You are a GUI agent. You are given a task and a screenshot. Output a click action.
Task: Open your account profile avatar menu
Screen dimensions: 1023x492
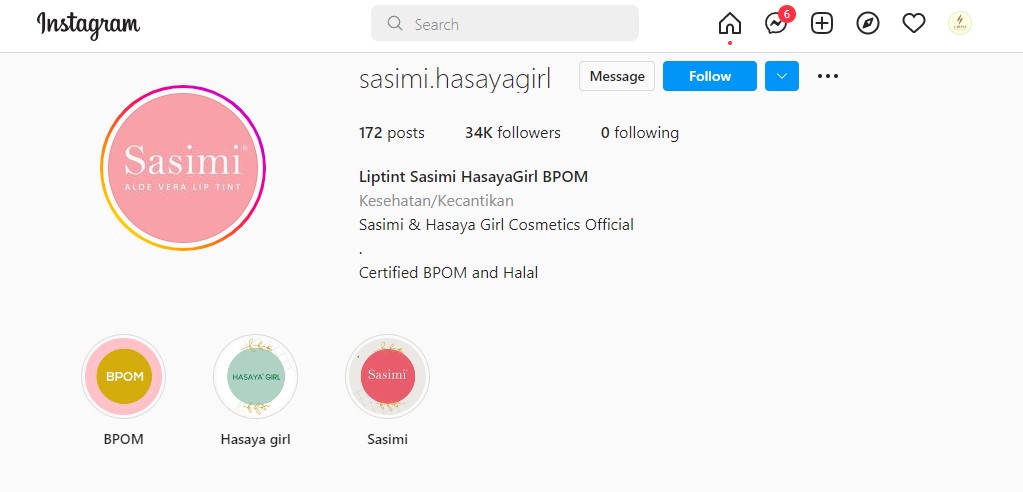point(960,23)
